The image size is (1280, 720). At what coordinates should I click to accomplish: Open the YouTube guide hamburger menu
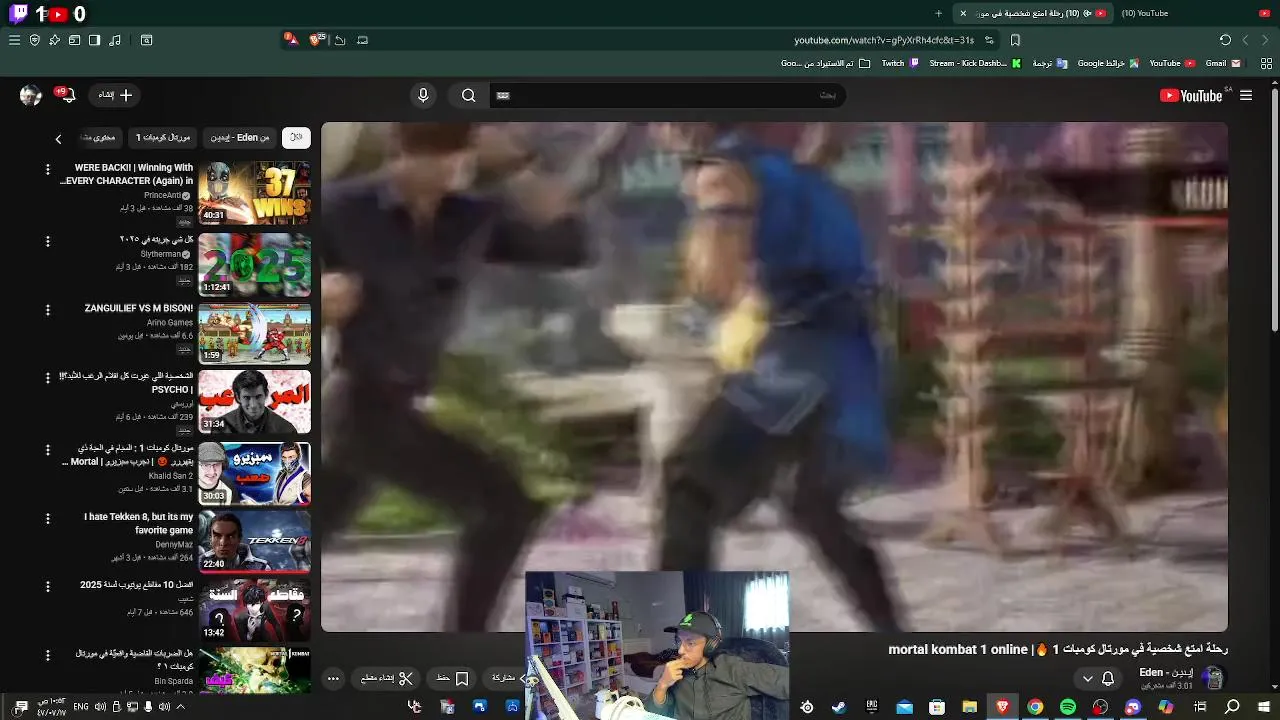(1246, 95)
